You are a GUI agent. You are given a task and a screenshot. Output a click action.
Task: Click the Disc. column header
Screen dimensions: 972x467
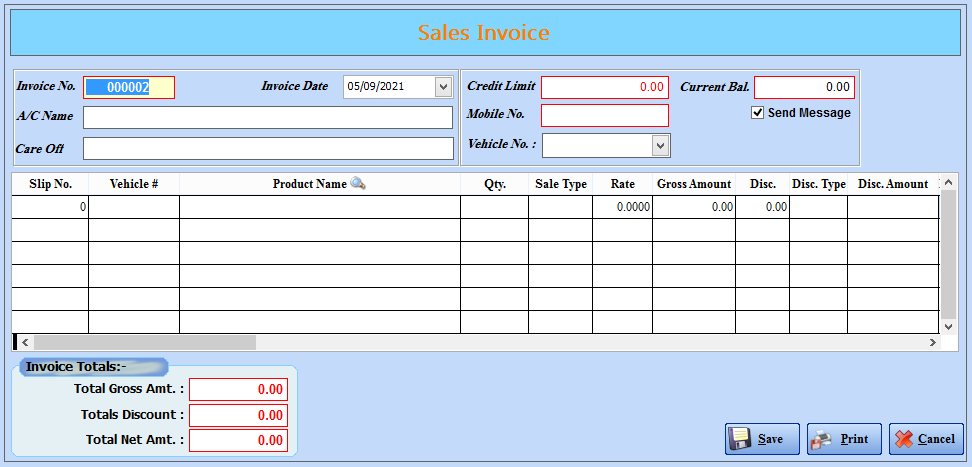[762, 184]
